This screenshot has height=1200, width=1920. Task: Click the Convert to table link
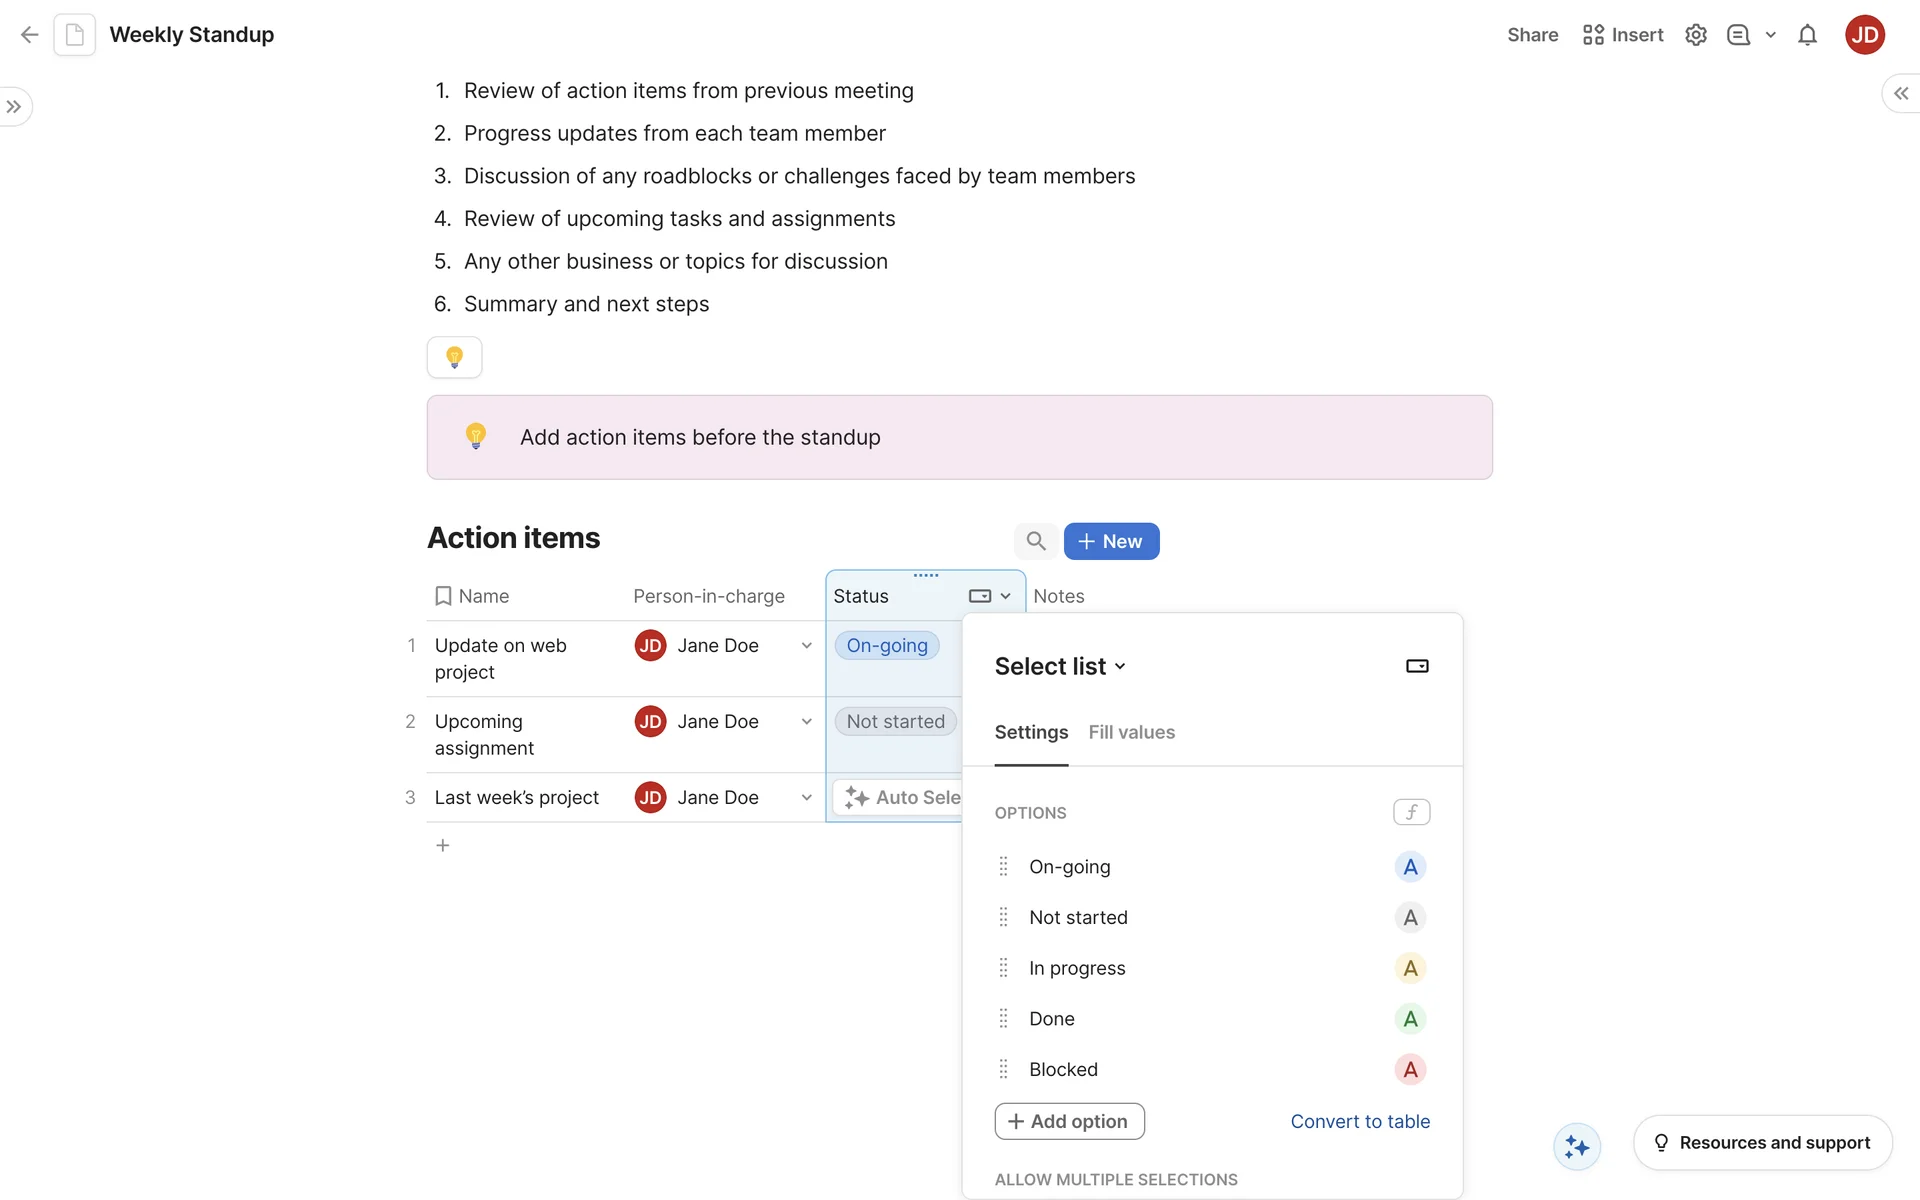tap(1359, 1121)
